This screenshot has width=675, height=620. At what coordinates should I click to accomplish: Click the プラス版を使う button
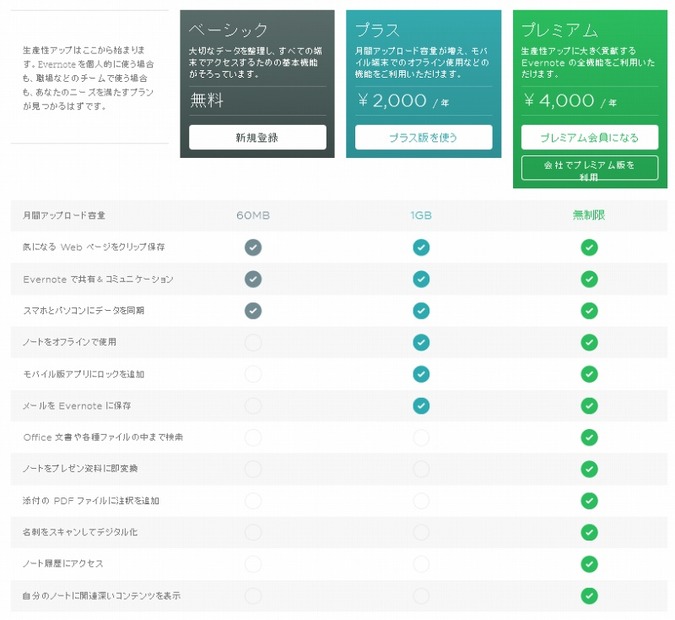[424, 137]
